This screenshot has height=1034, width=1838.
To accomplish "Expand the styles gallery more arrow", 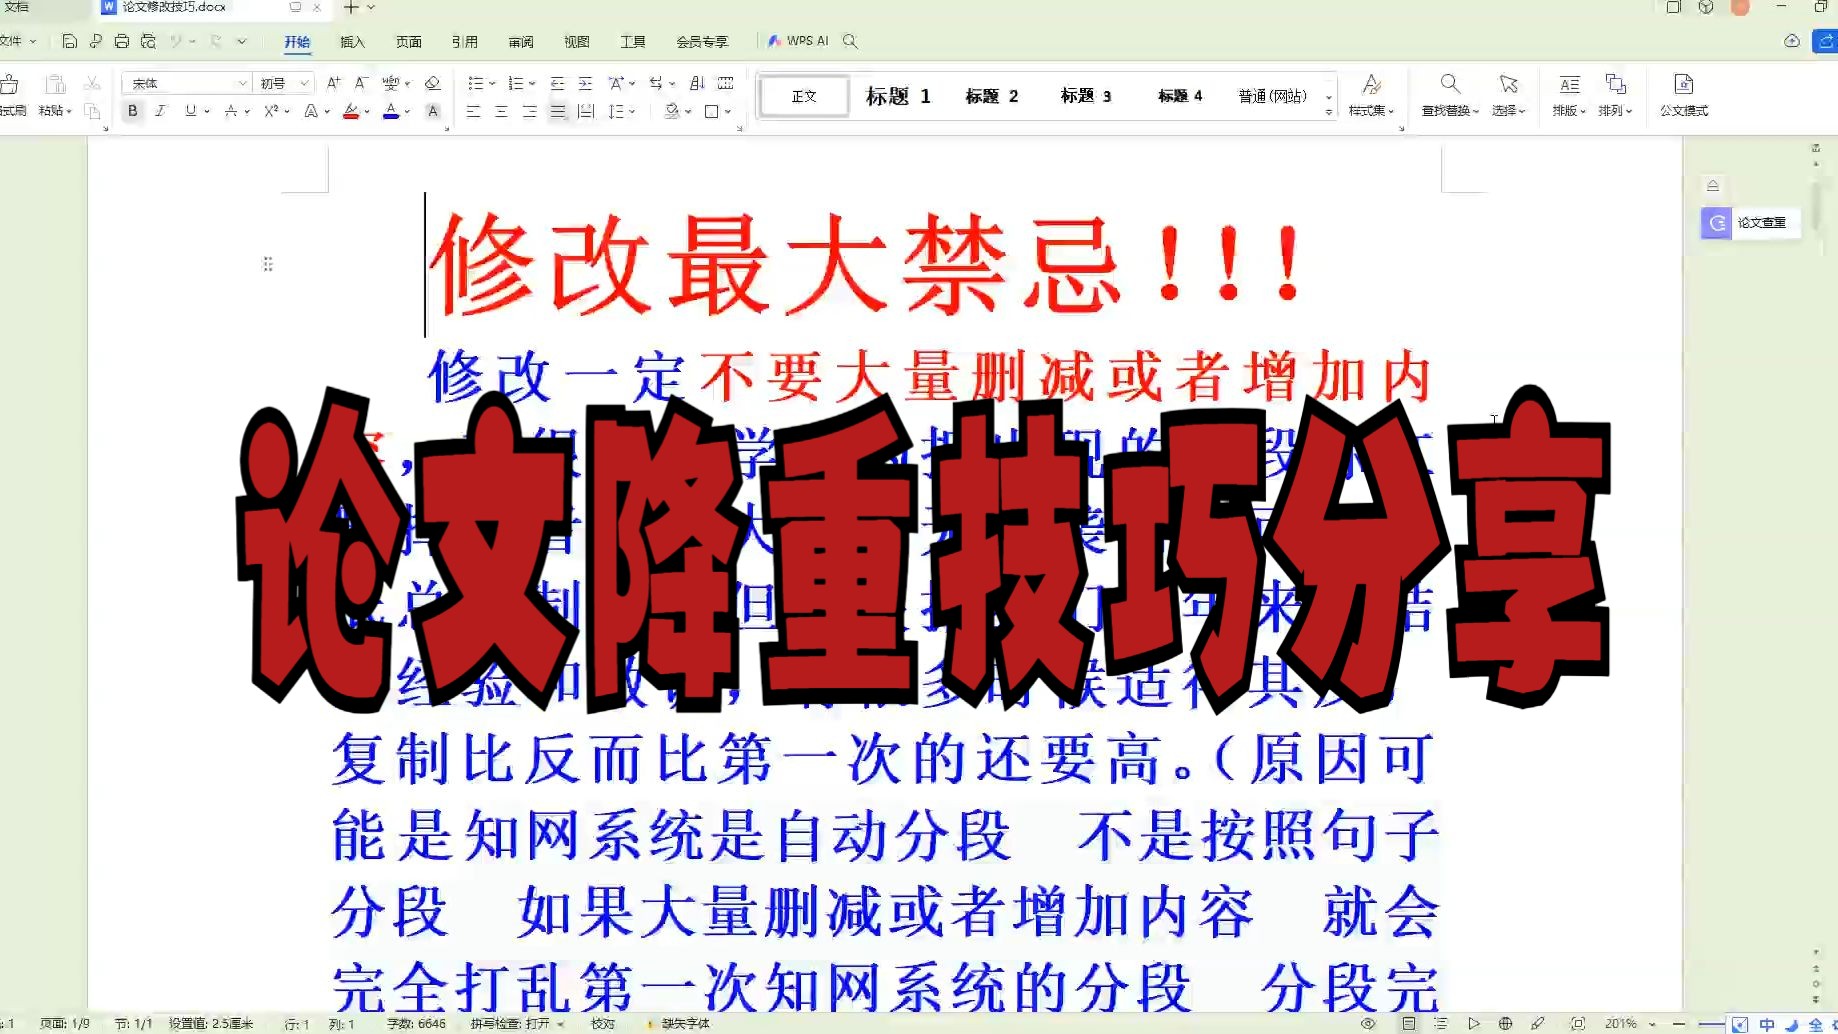I will tap(1329, 113).
